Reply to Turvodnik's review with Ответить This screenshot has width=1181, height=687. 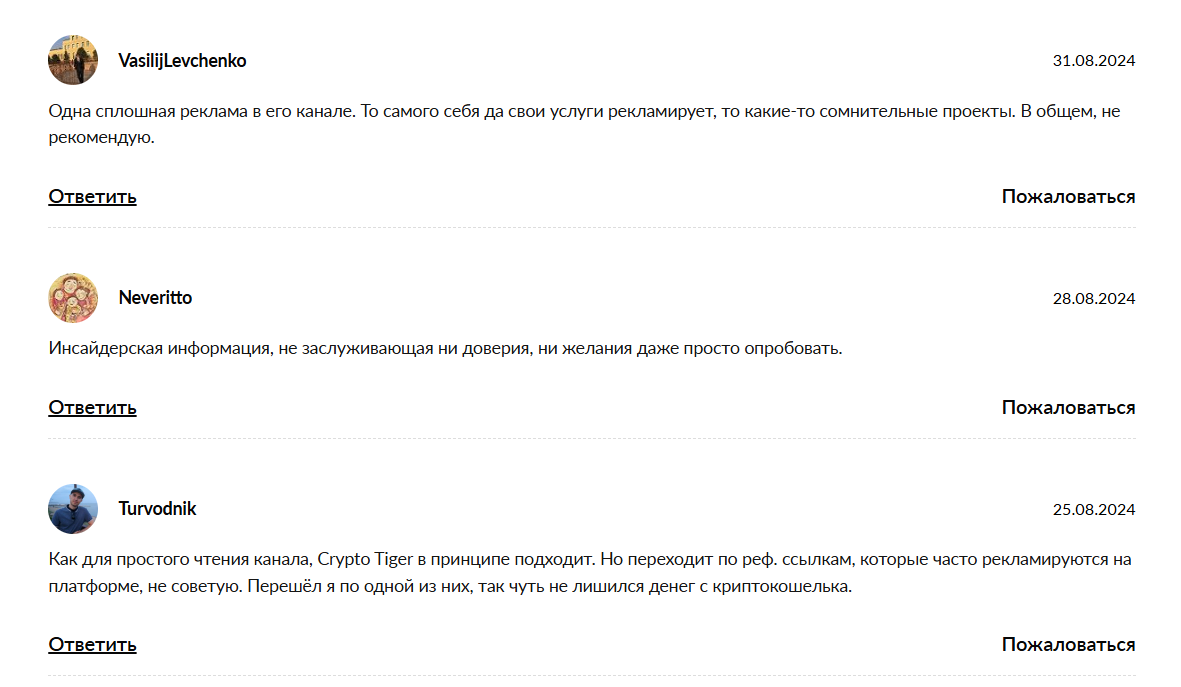93,645
